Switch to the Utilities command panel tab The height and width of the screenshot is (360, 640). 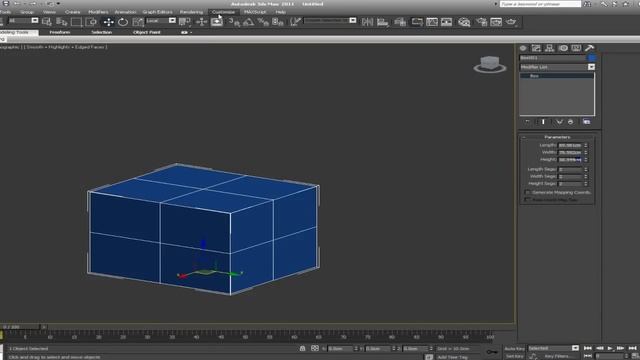point(589,48)
